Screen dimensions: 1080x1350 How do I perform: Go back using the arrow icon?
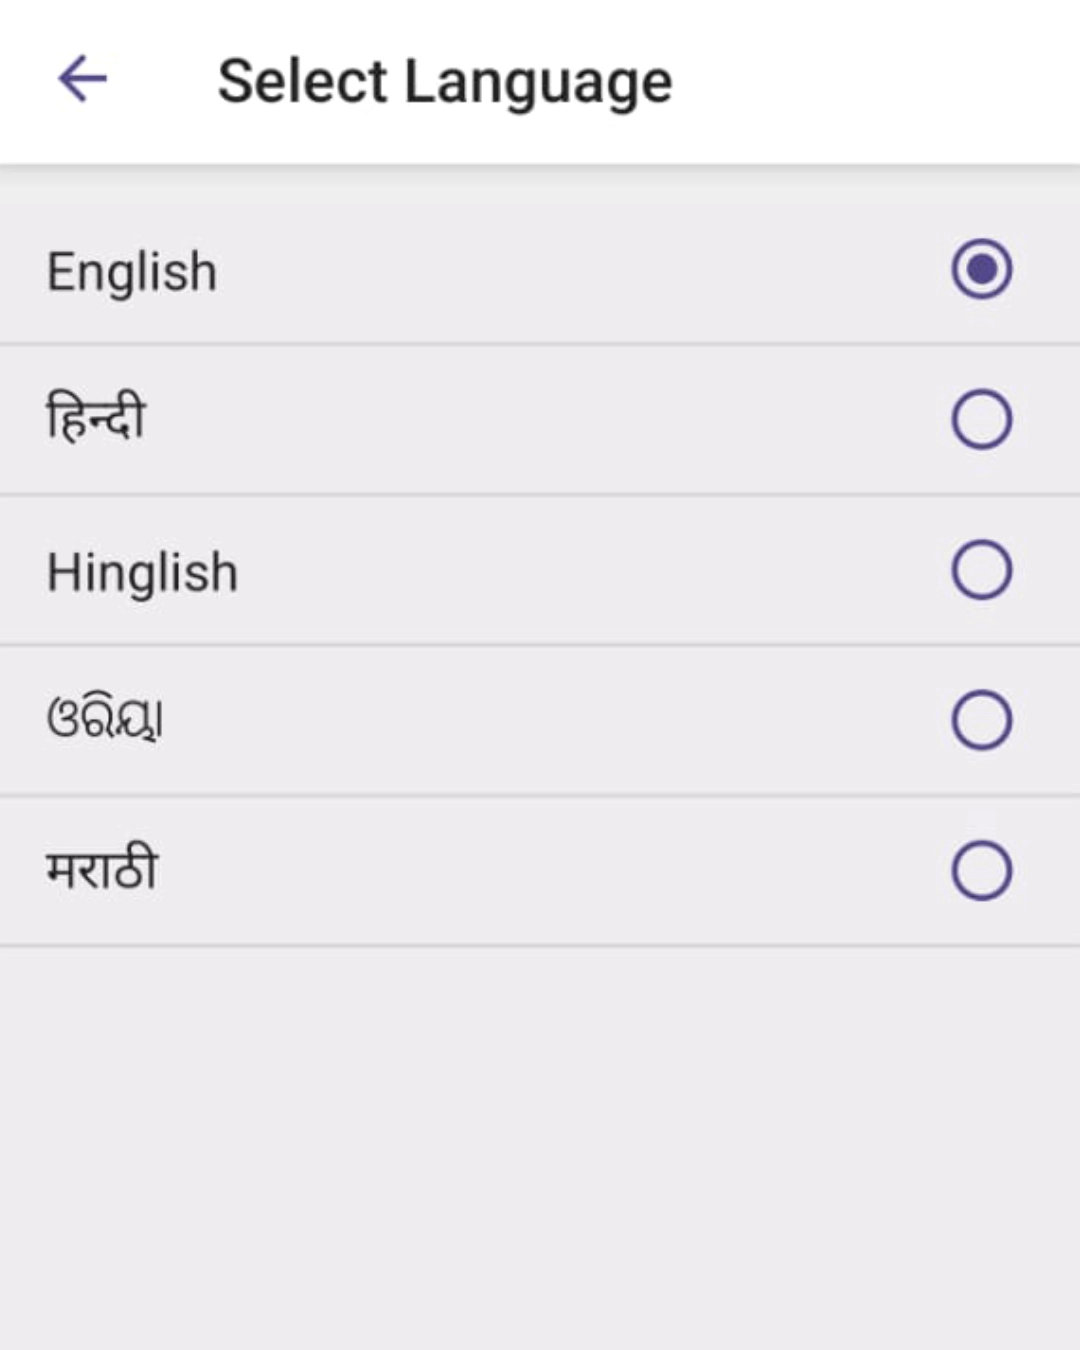pyautogui.click(x=83, y=79)
